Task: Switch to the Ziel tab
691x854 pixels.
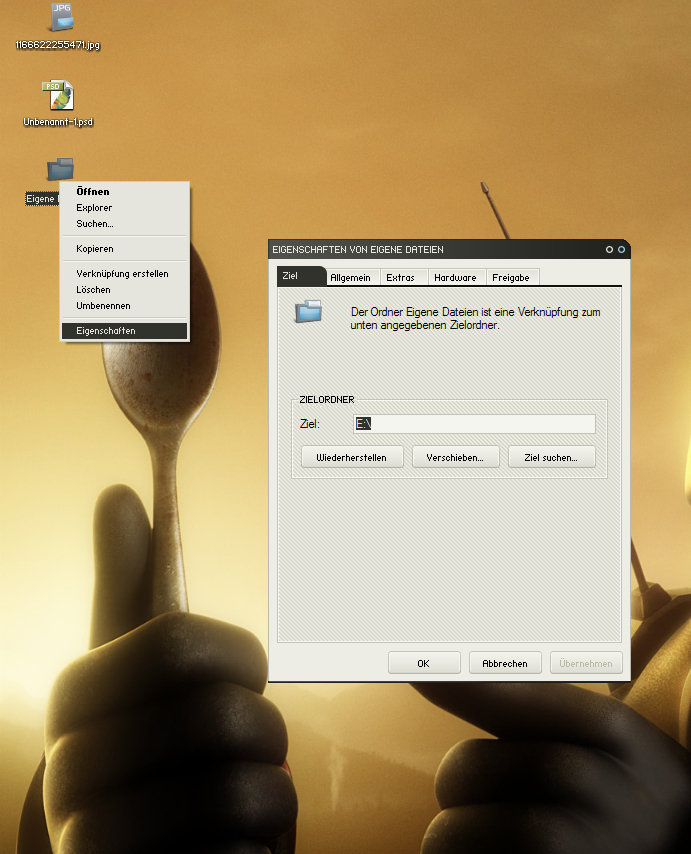Action: pos(301,276)
